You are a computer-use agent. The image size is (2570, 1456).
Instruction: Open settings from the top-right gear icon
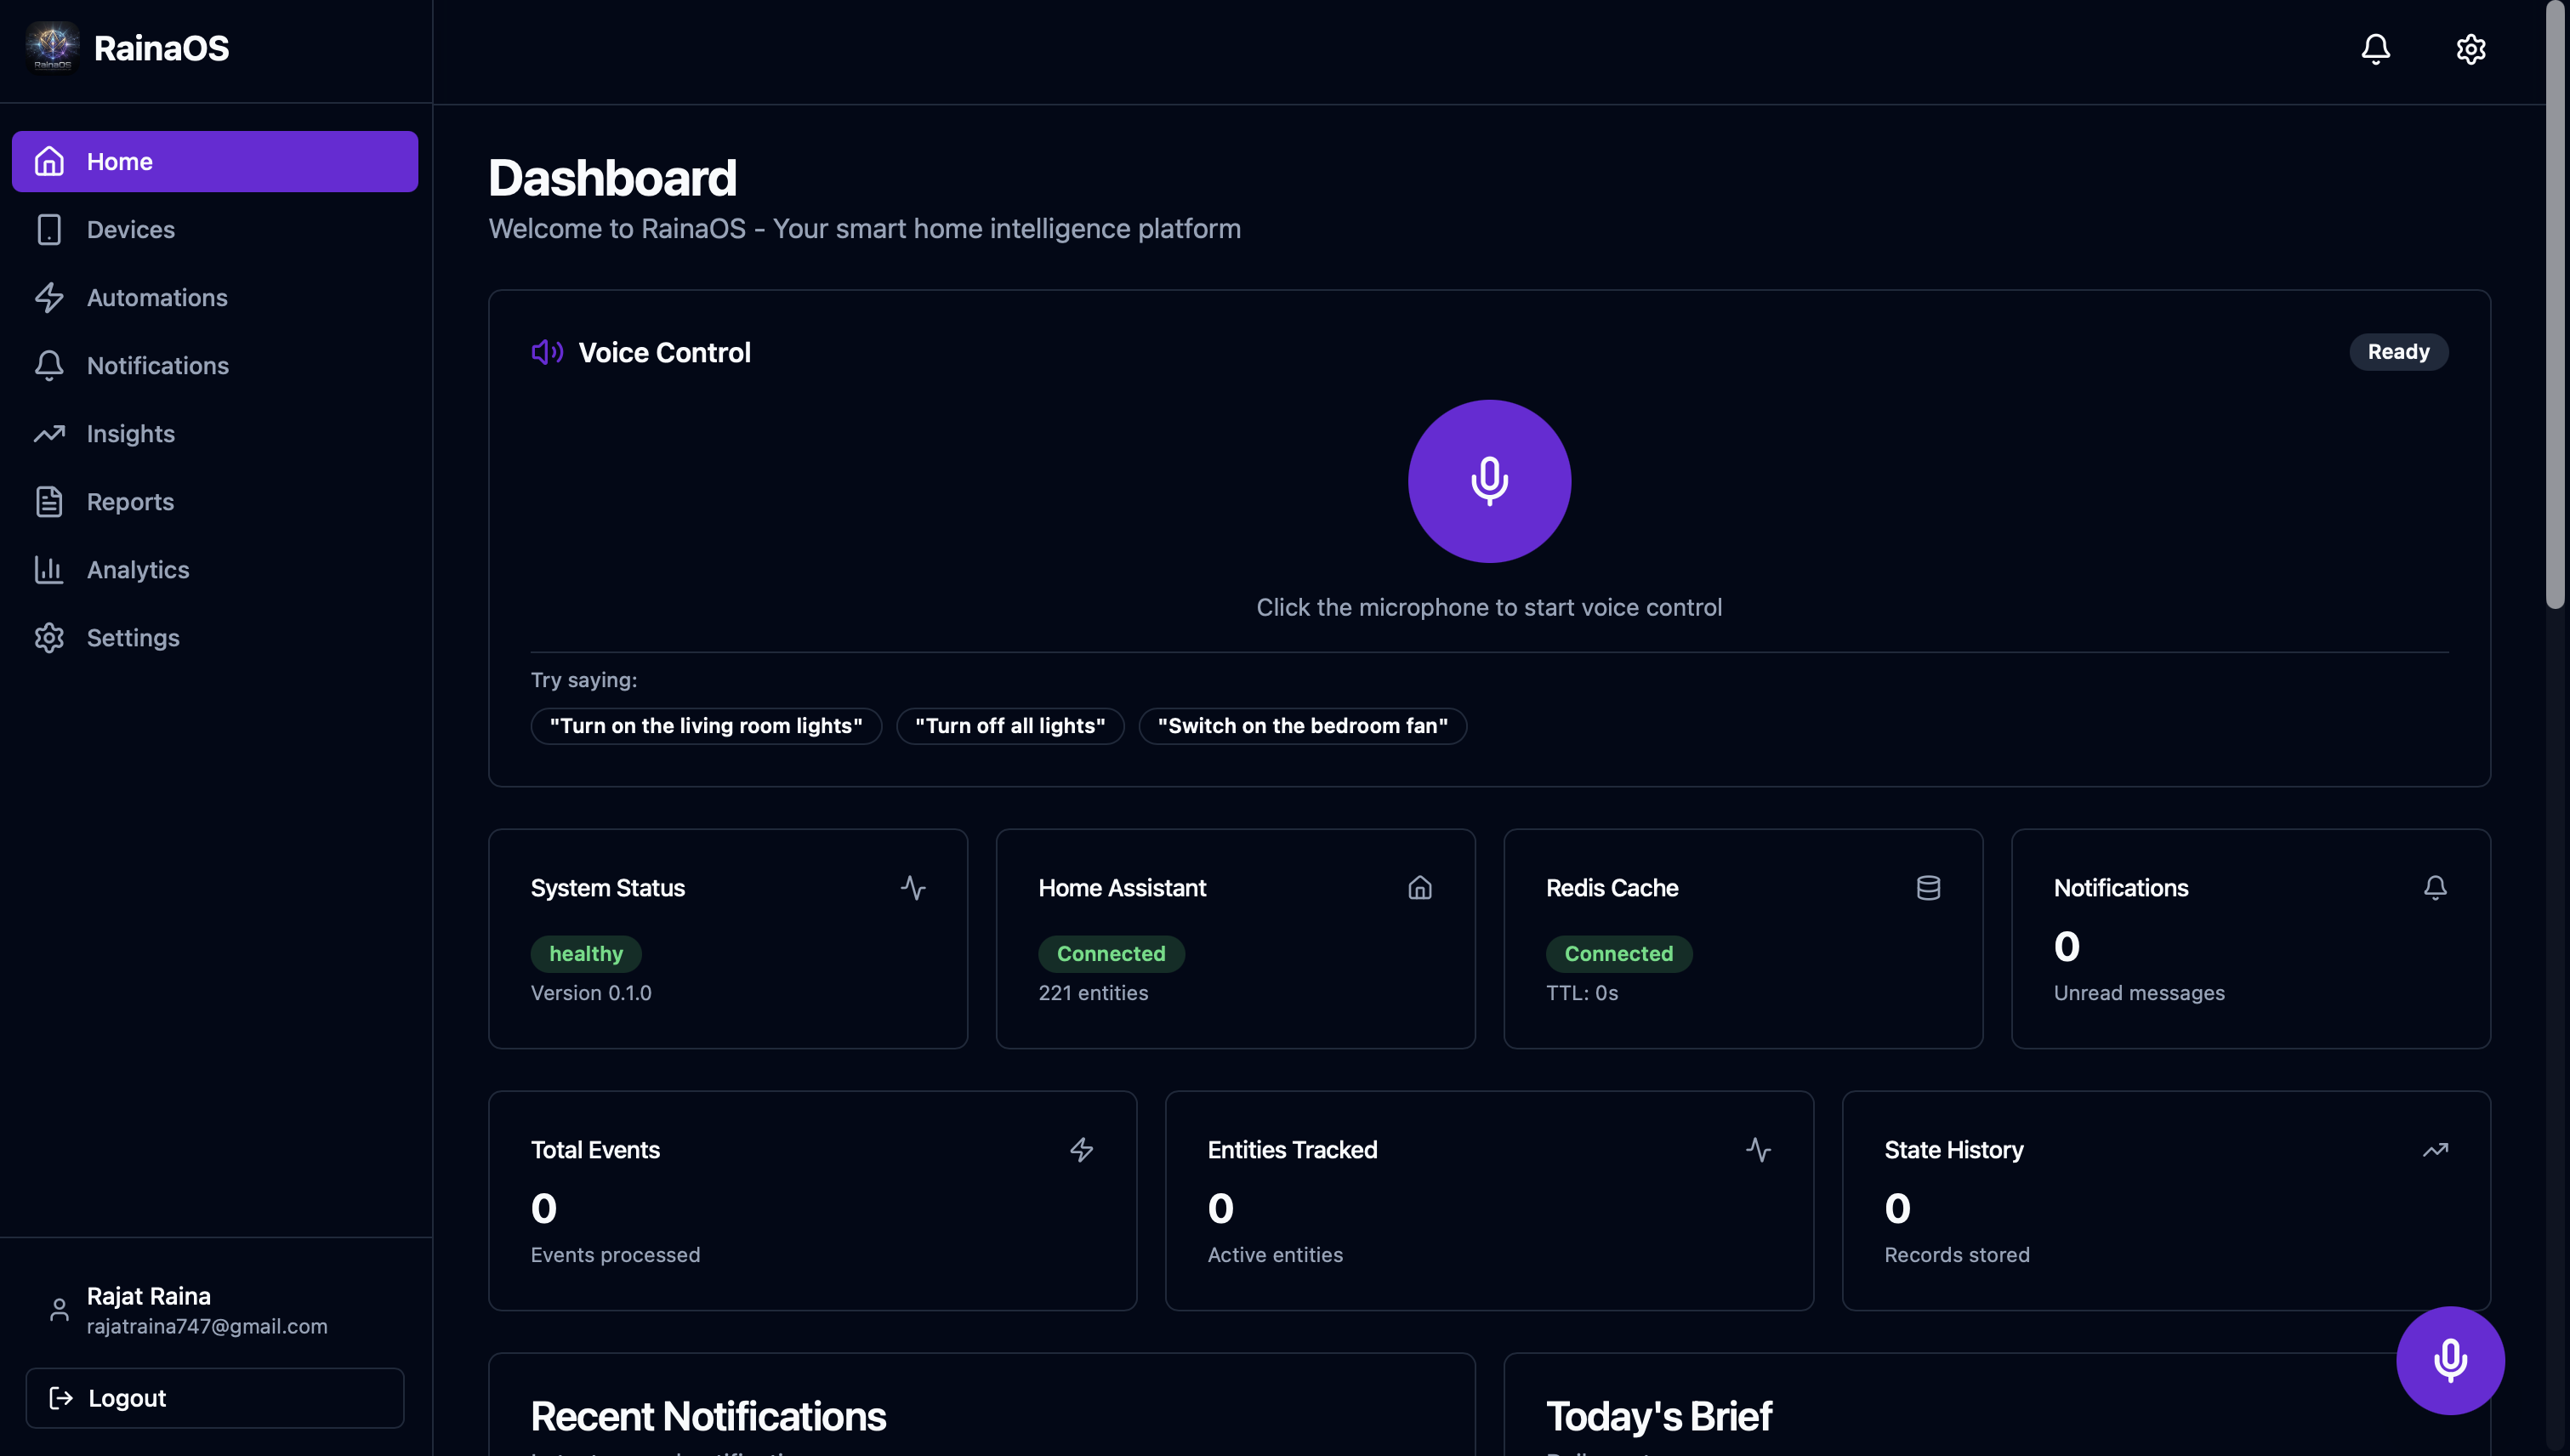coord(2470,48)
